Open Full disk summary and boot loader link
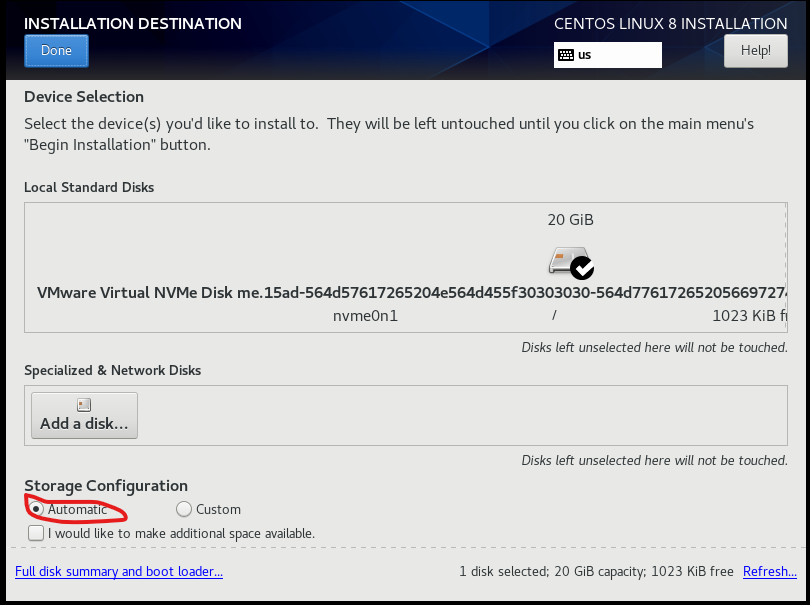 119,571
